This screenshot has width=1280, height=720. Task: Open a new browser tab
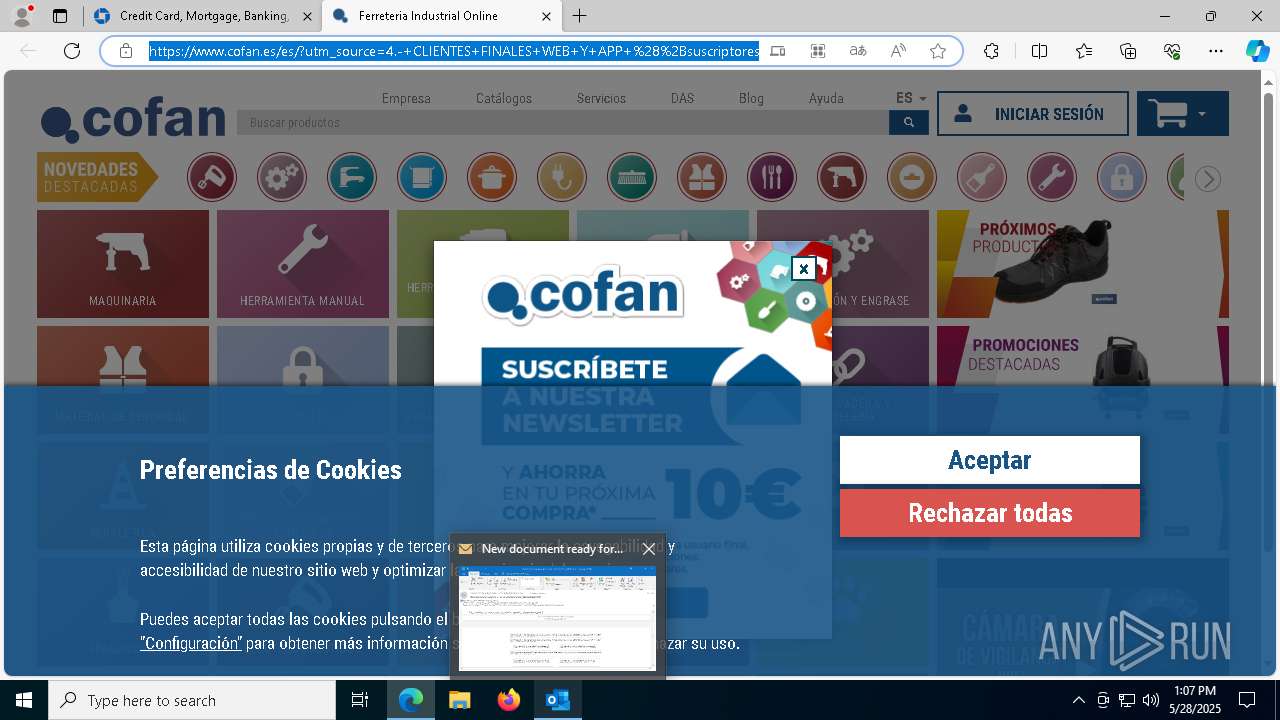click(580, 16)
